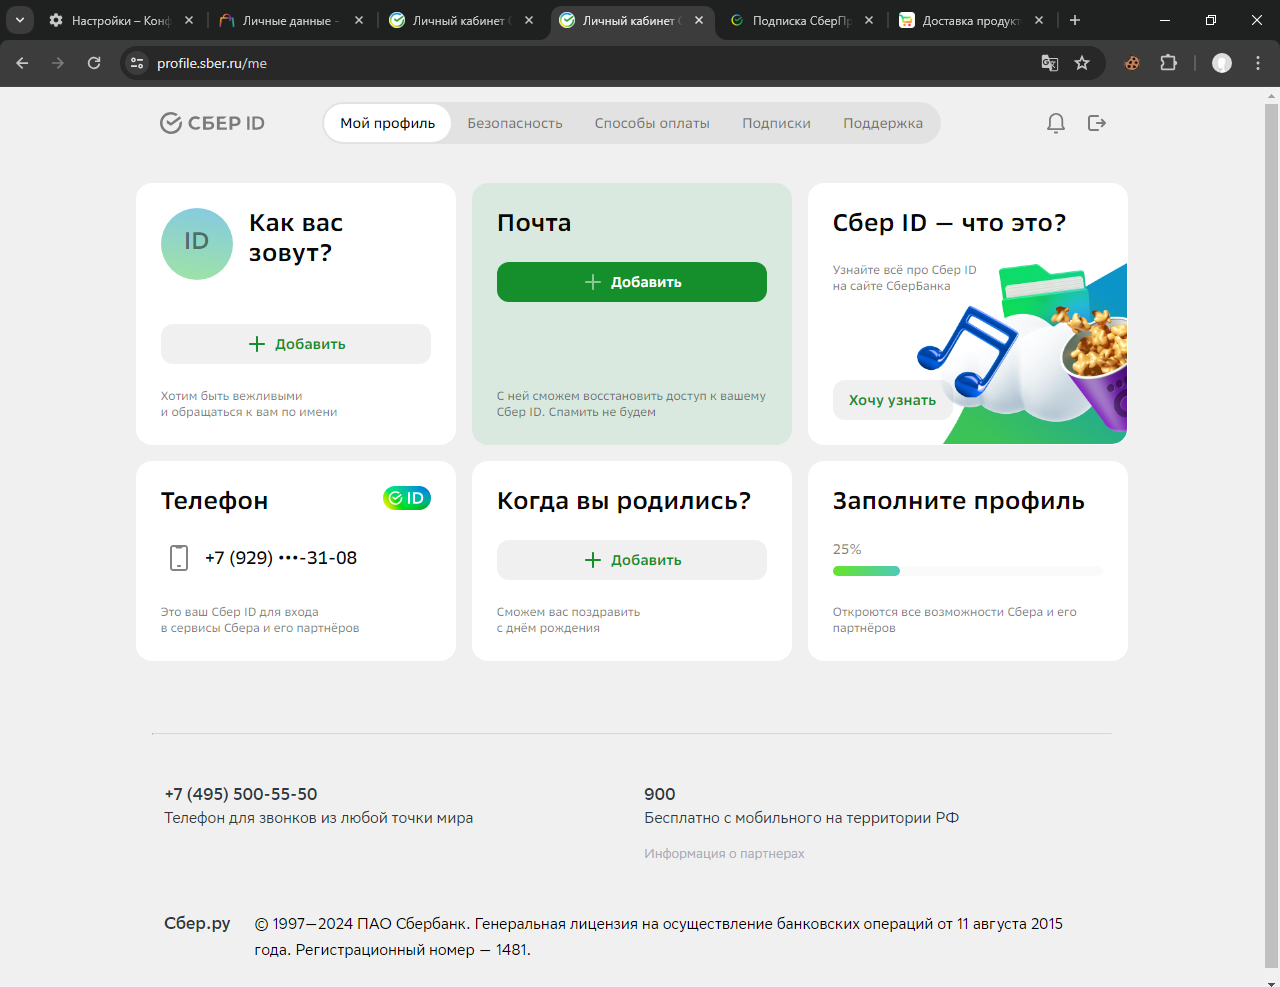Open the Chrome three-dot menu
This screenshot has height=987, width=1280.
[x=1258, y=63]
